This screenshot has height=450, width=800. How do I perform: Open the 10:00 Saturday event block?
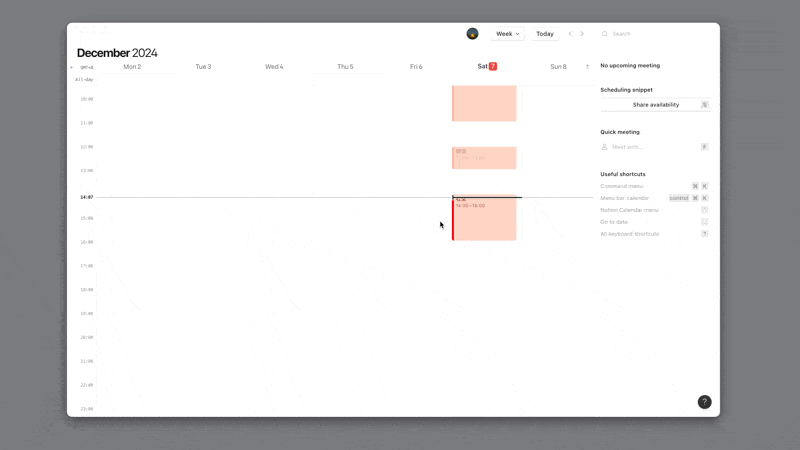[x=484, y=104]
